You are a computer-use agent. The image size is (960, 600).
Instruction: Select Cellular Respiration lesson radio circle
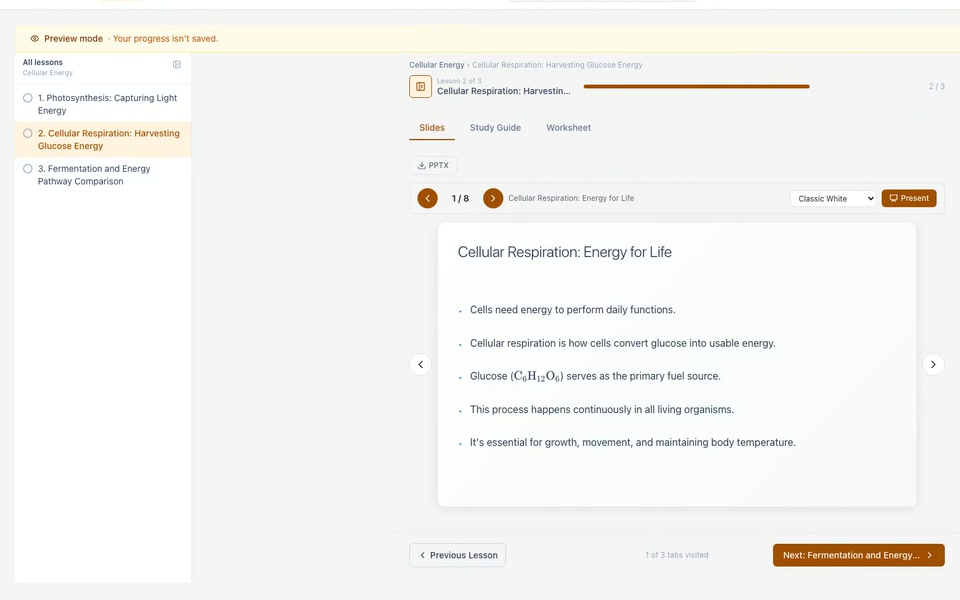tap(28, 133)
